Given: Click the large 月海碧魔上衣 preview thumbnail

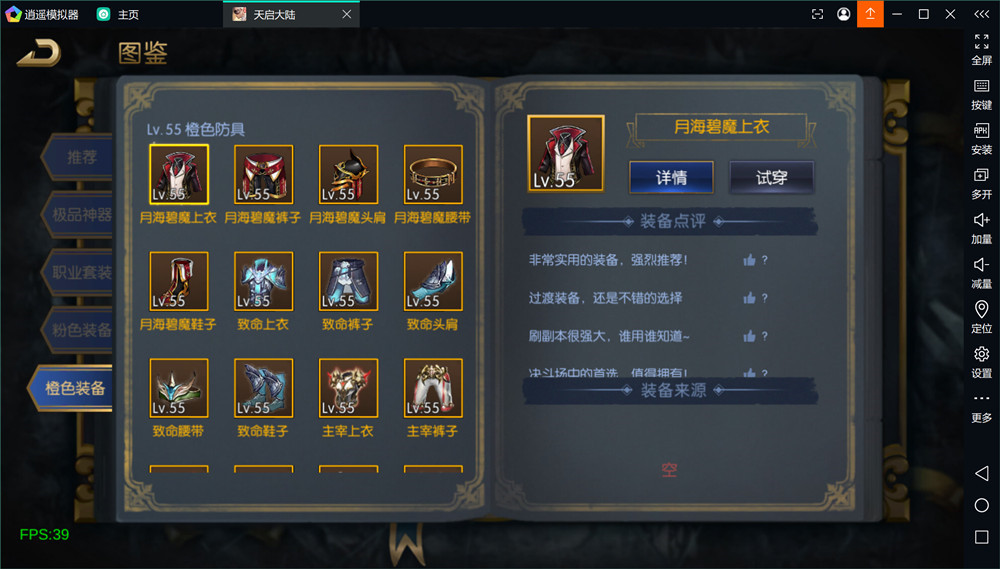Looking at the screenshot, I should (x=566, y=153).
